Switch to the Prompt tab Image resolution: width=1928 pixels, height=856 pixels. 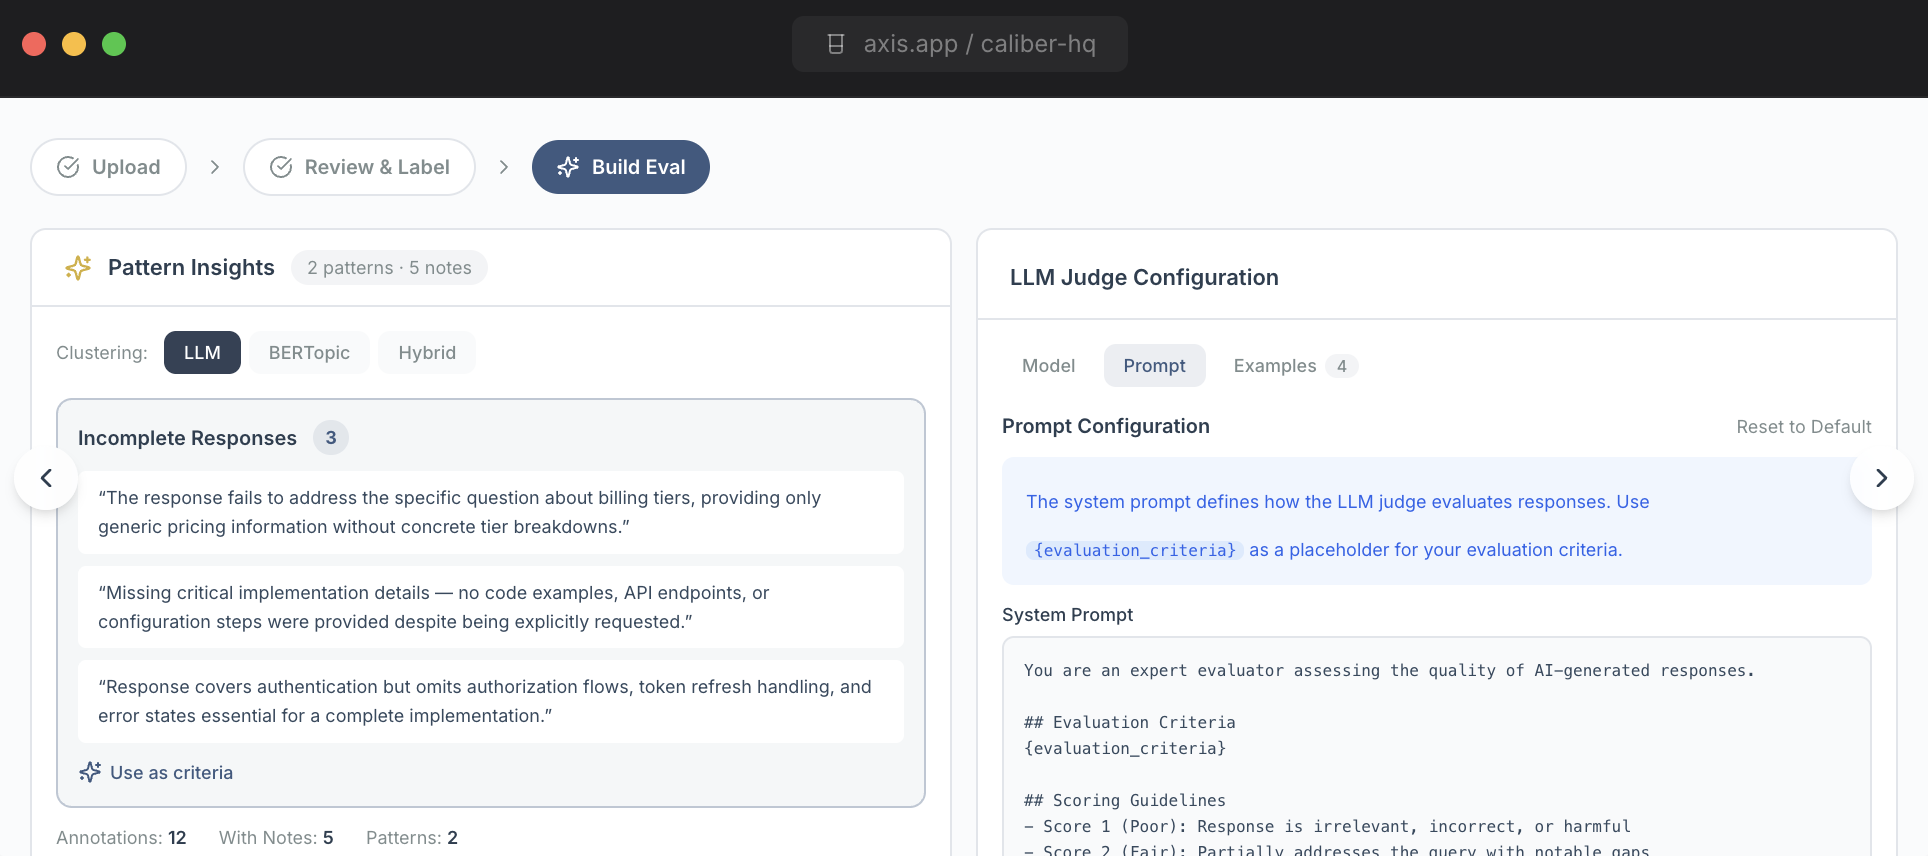1154,366
